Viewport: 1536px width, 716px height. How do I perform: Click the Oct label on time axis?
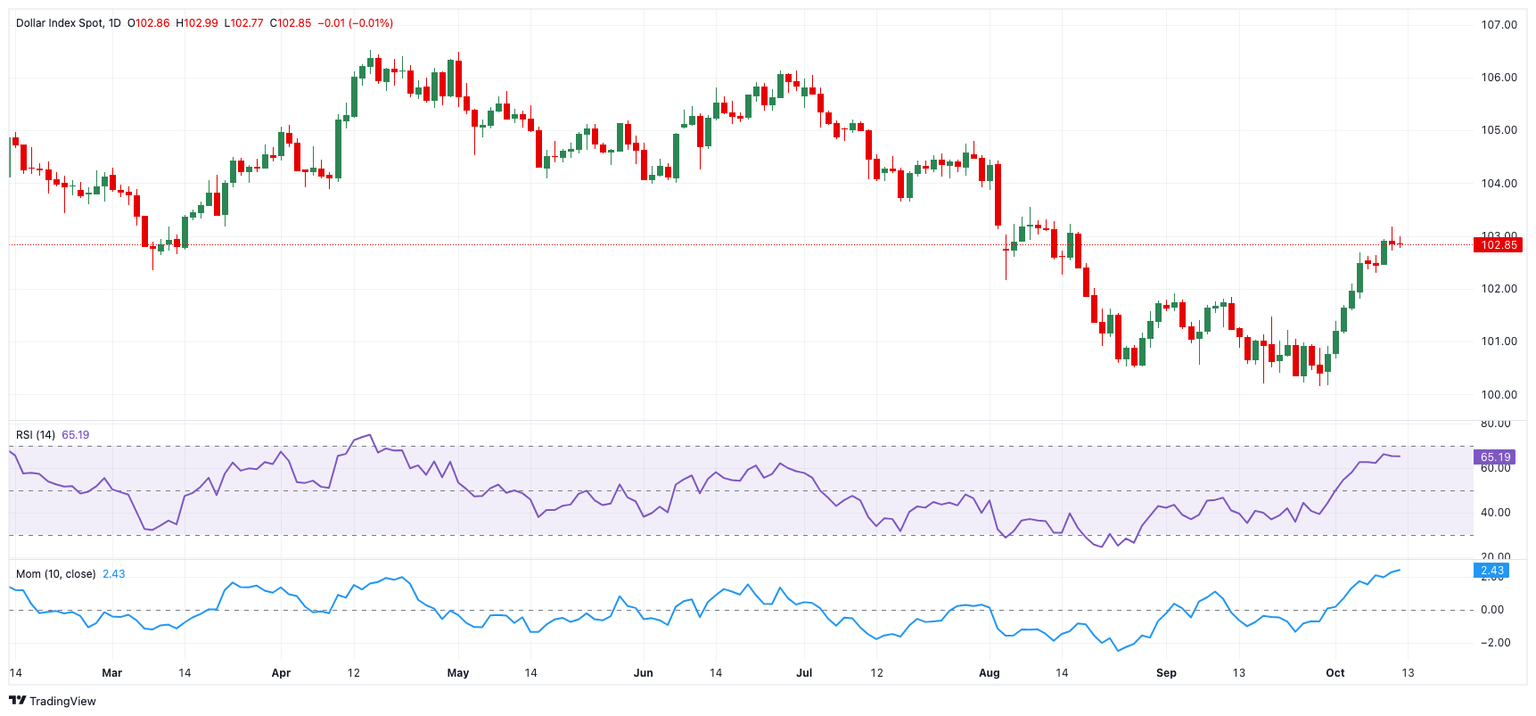[x=1334, y=673]
